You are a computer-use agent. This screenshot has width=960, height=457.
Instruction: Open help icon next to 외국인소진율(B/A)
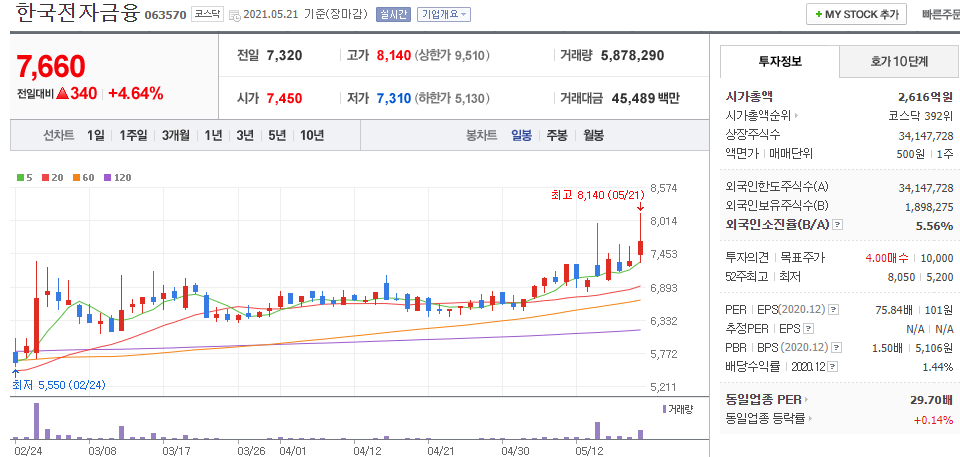click(838, 225)
